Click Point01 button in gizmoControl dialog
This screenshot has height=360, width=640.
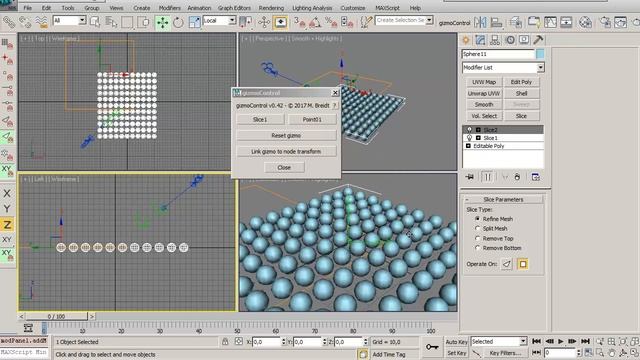point(312,120)
